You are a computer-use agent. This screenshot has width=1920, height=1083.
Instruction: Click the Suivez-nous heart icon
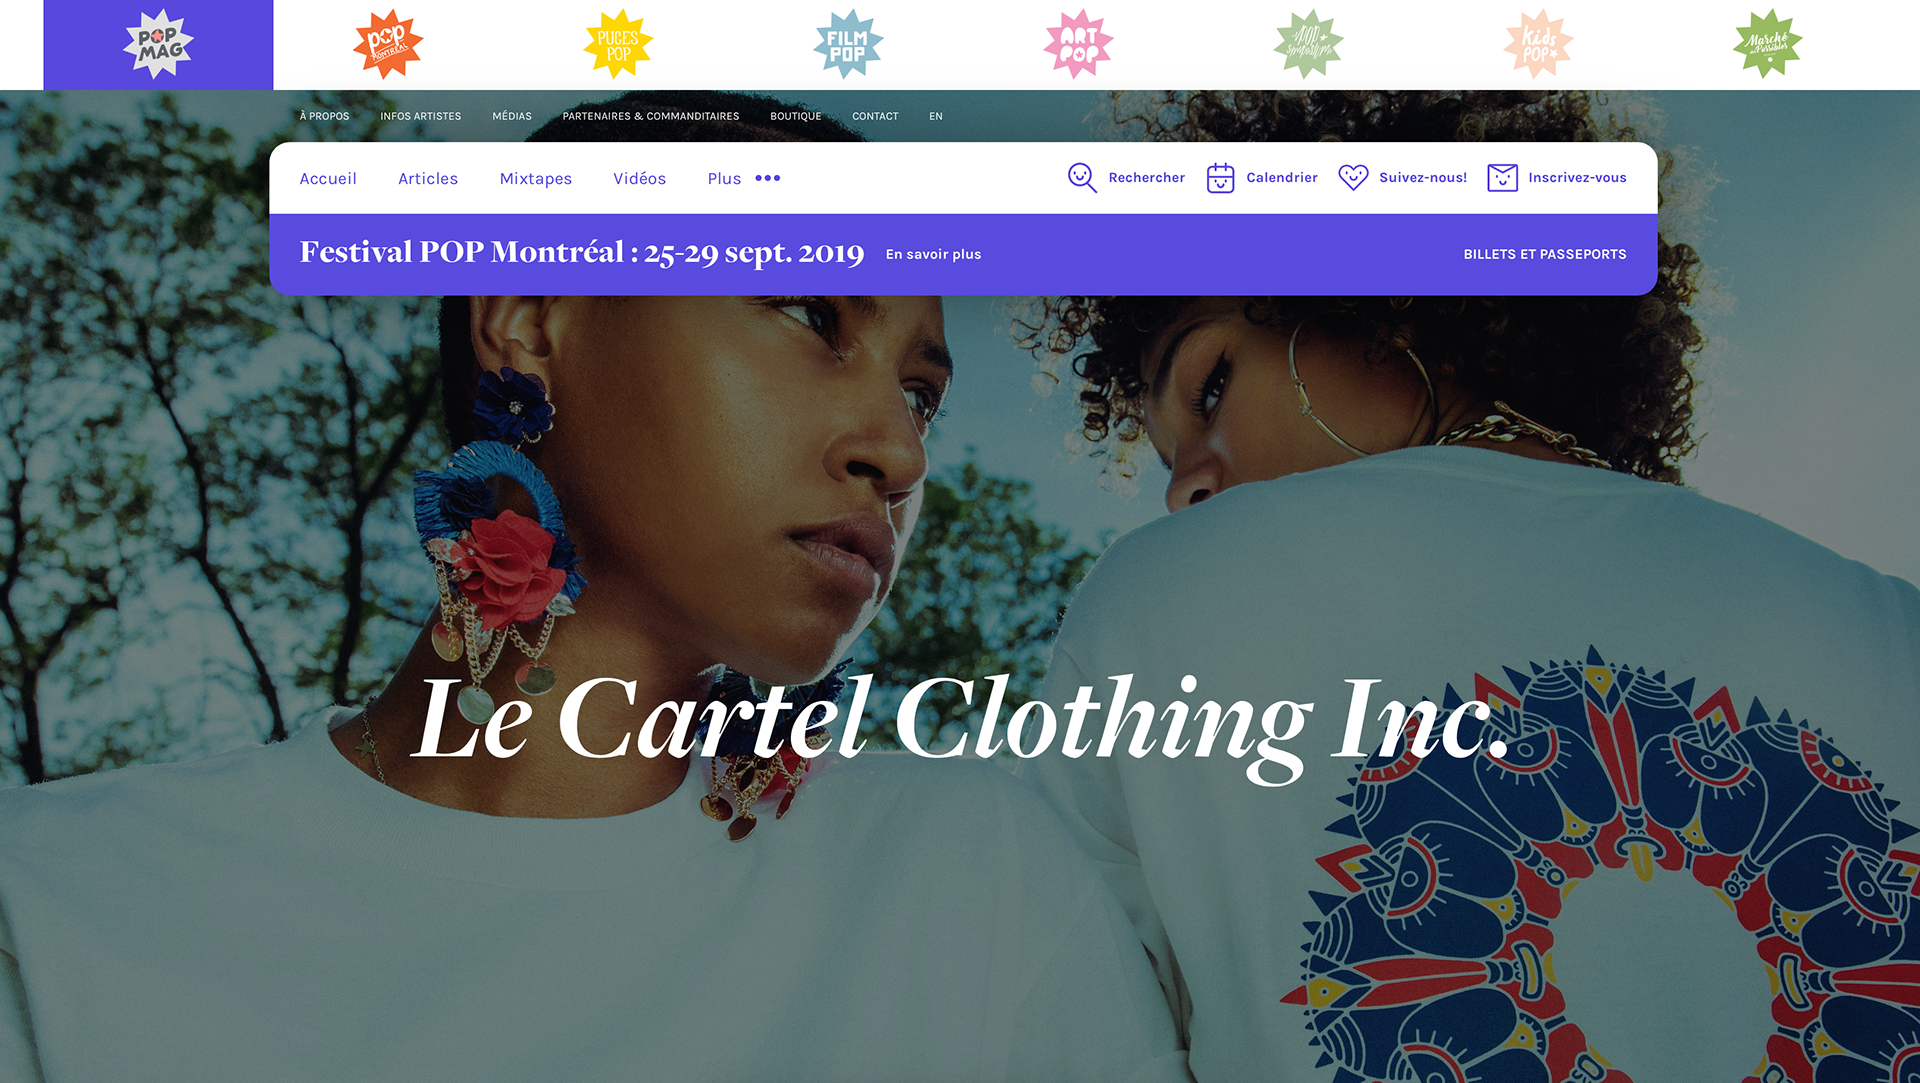[x=1353, y=178]
